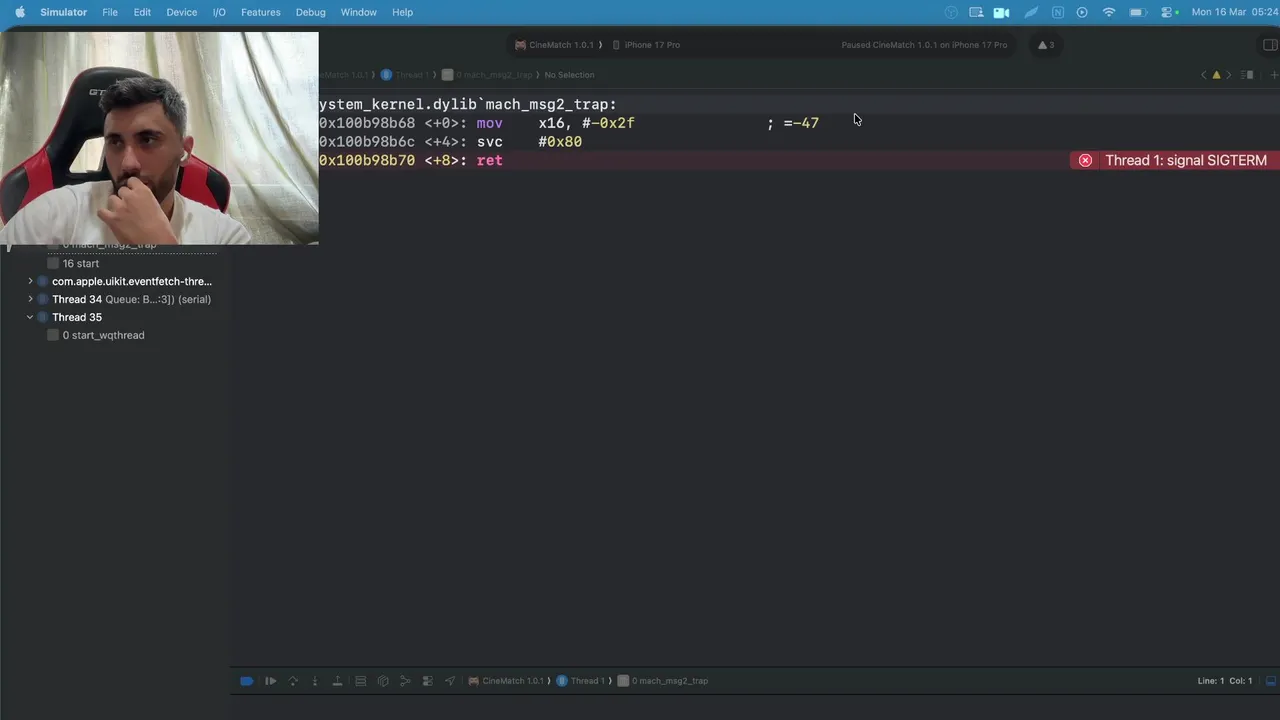Click Continue program execution button

(270, 681)
